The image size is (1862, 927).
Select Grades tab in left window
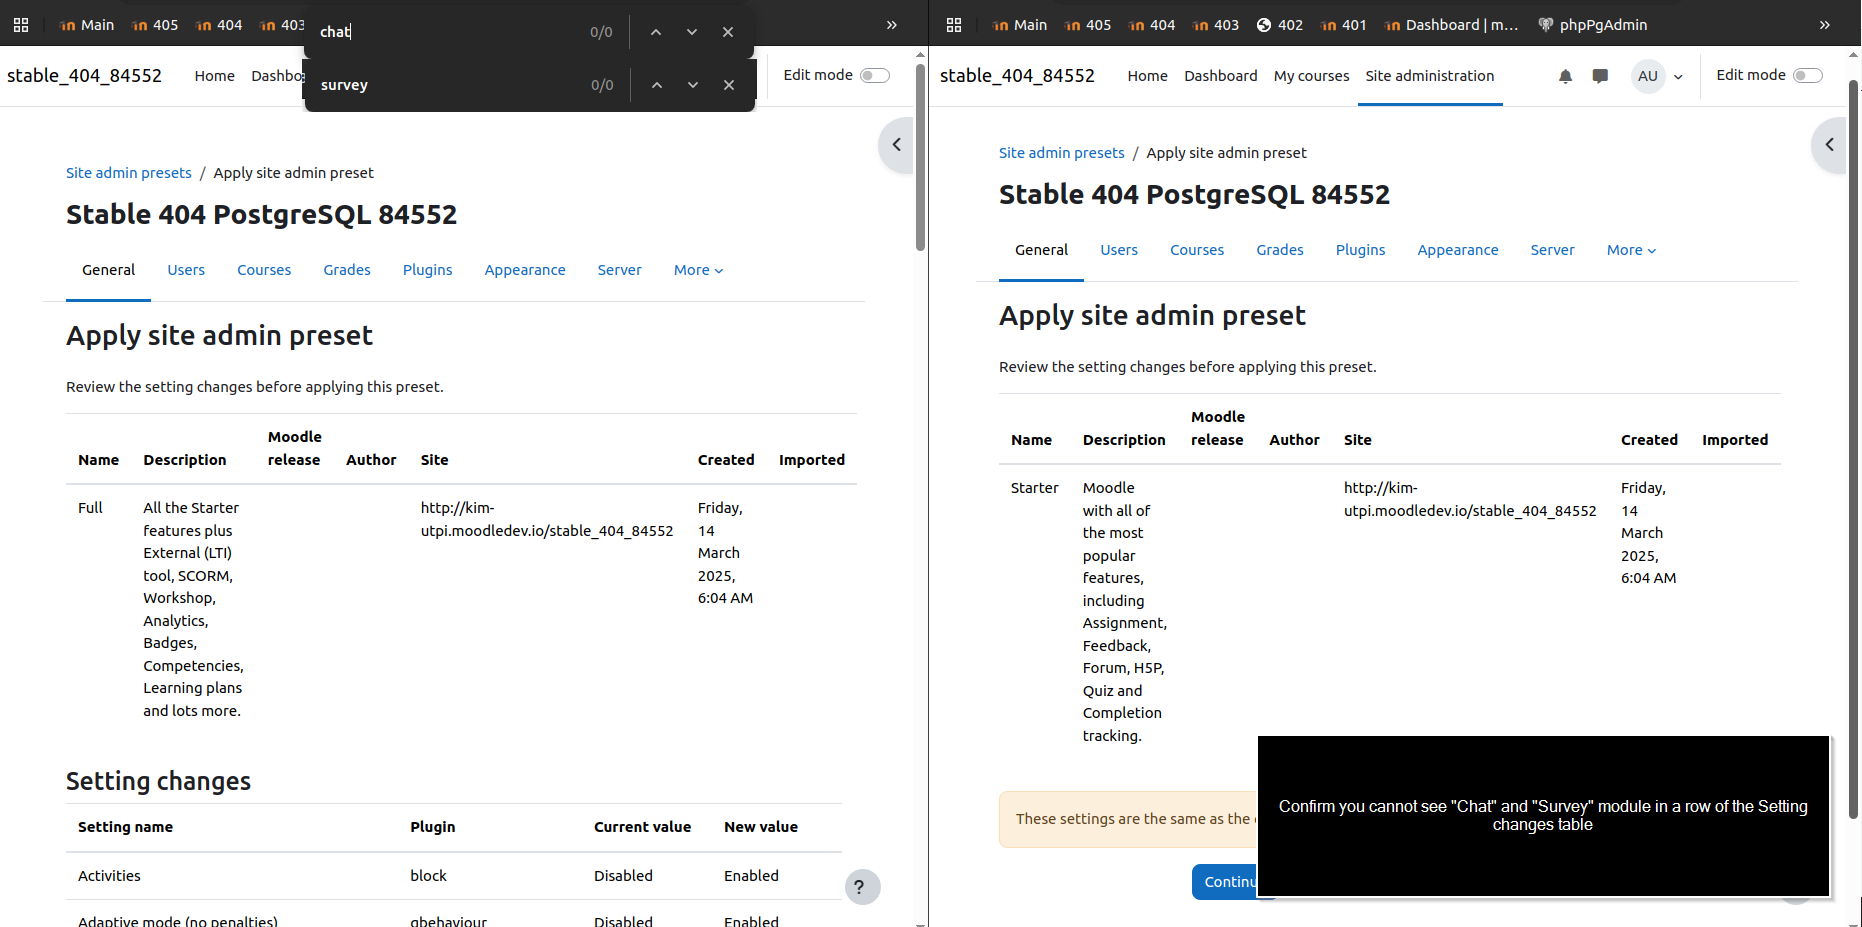[x=347, y=270]
